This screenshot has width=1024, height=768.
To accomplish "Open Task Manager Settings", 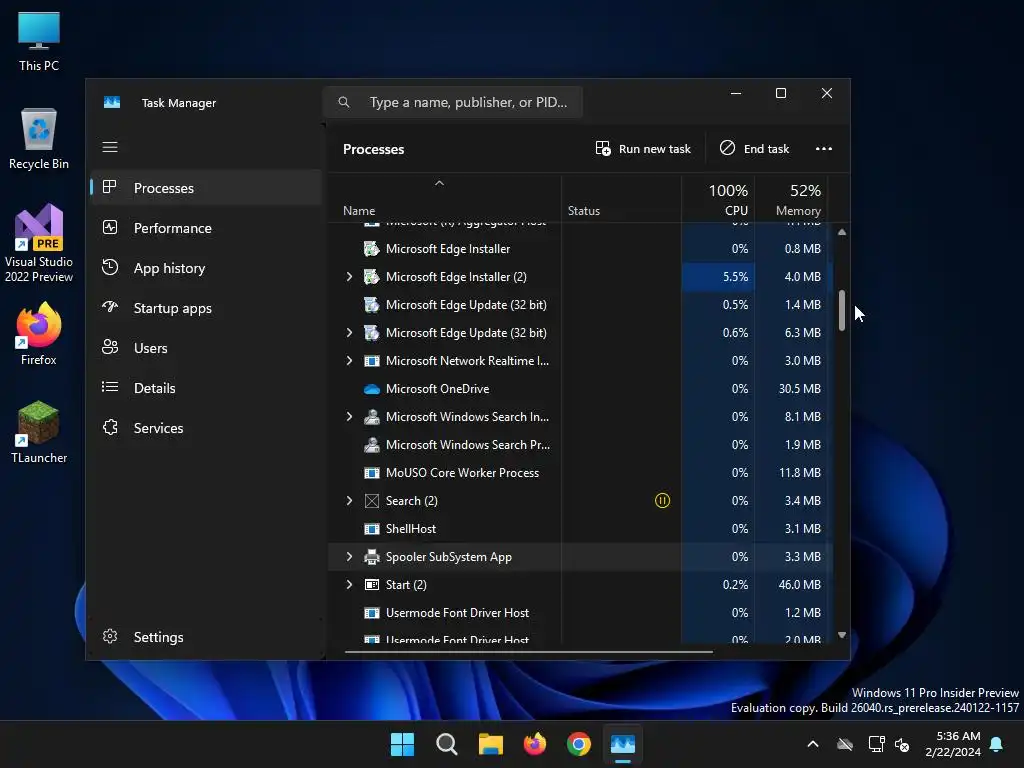I will point(206,637).
